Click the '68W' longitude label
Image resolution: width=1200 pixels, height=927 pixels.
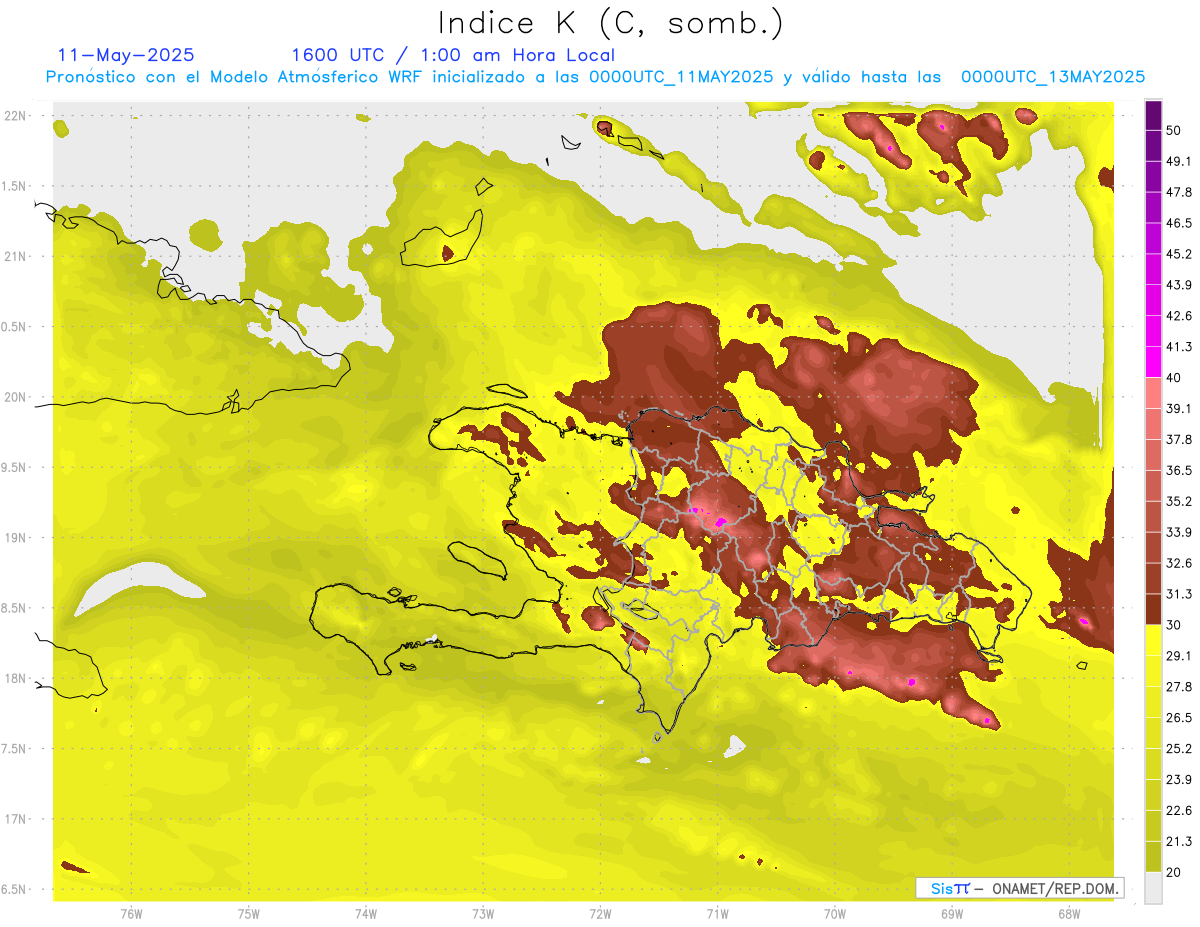pyautogui.click(x=1069, y=914)
